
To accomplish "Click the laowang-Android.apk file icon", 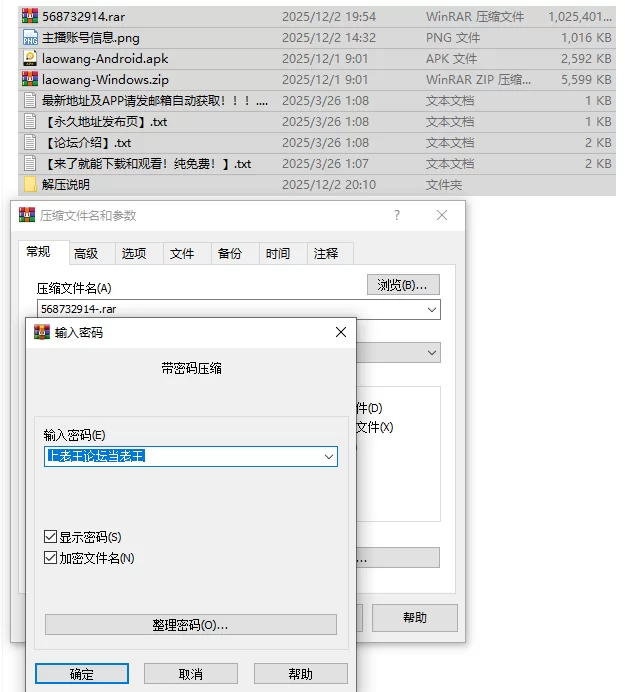I will click(x=30, y=58).
